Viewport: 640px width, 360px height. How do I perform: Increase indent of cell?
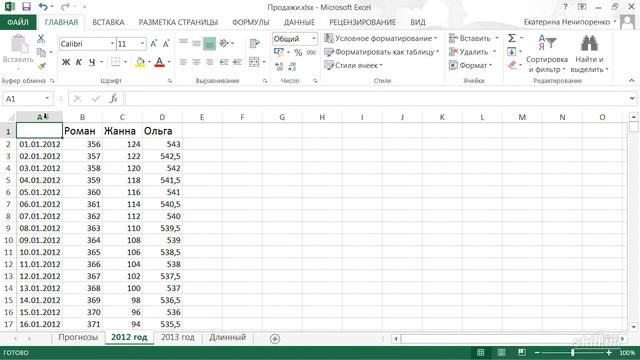tap(237, 62)
